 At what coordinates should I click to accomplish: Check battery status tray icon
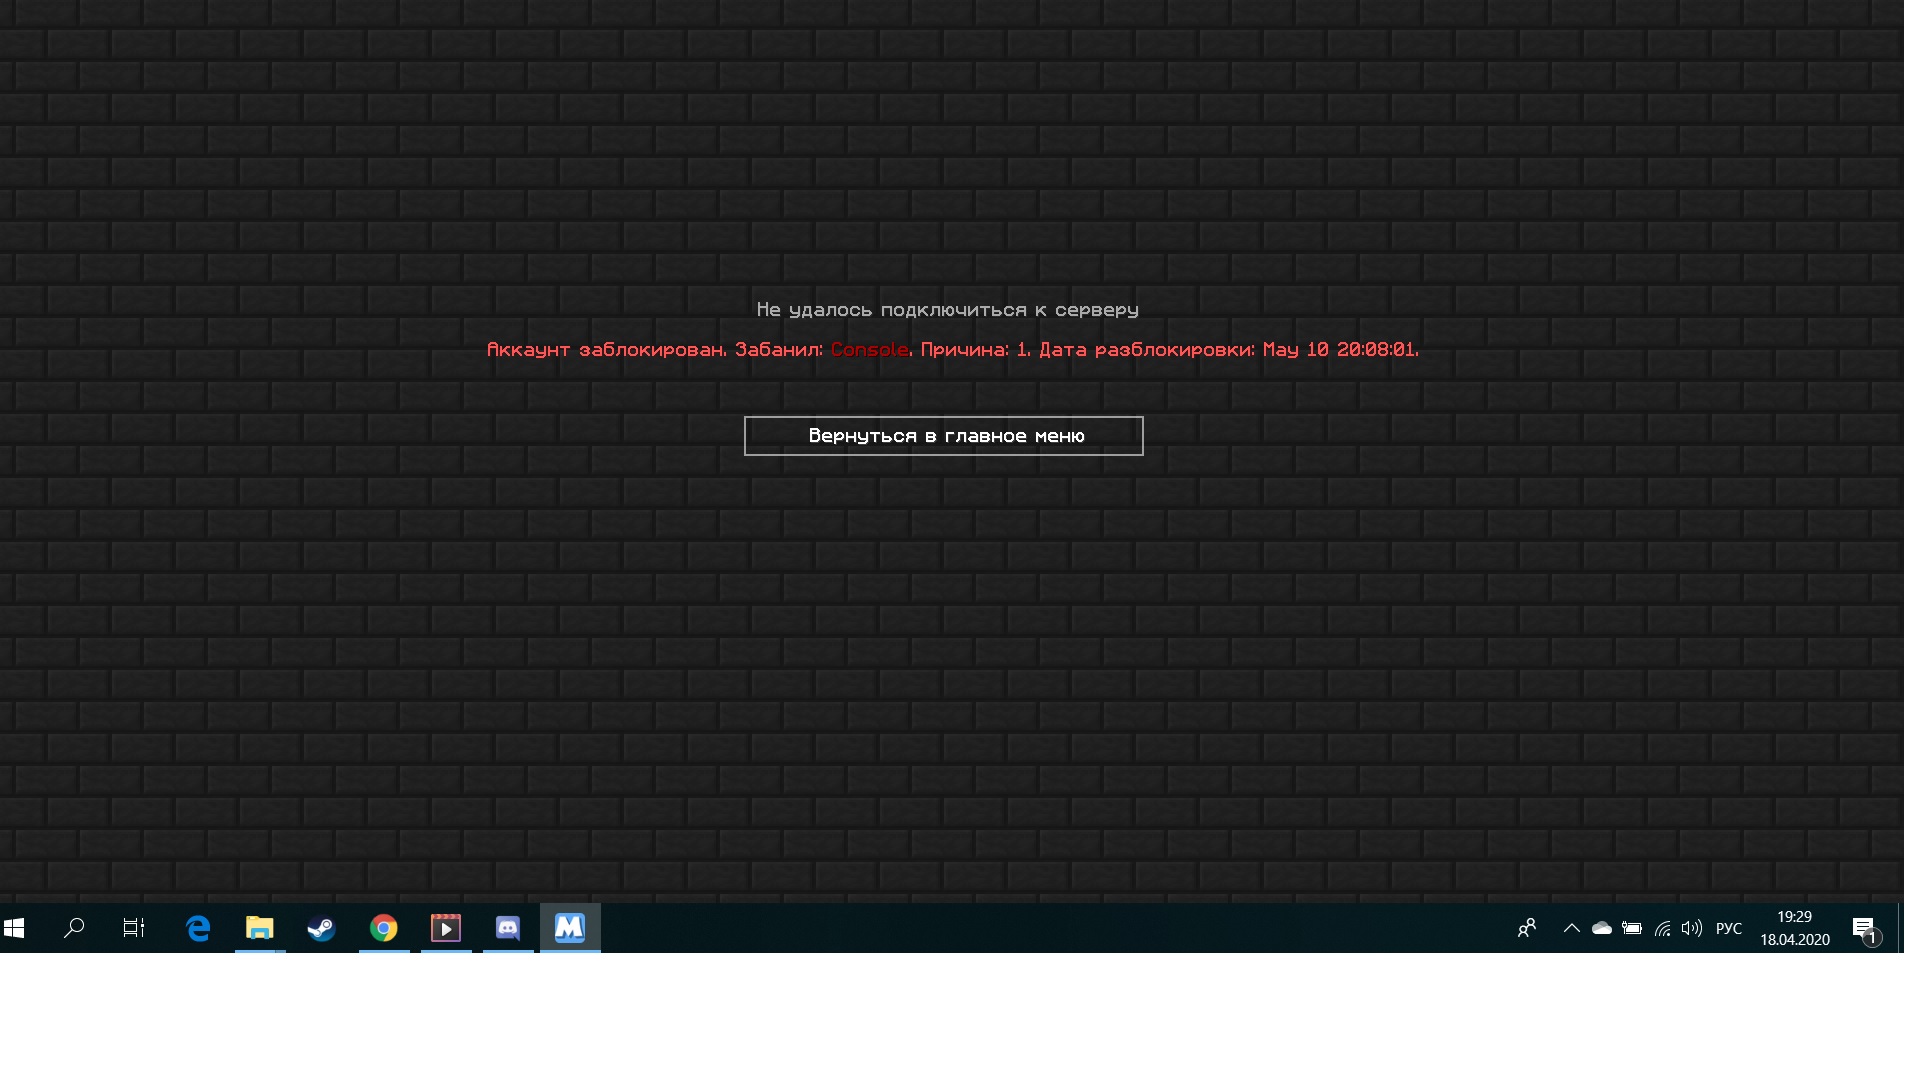[1632, 928]
